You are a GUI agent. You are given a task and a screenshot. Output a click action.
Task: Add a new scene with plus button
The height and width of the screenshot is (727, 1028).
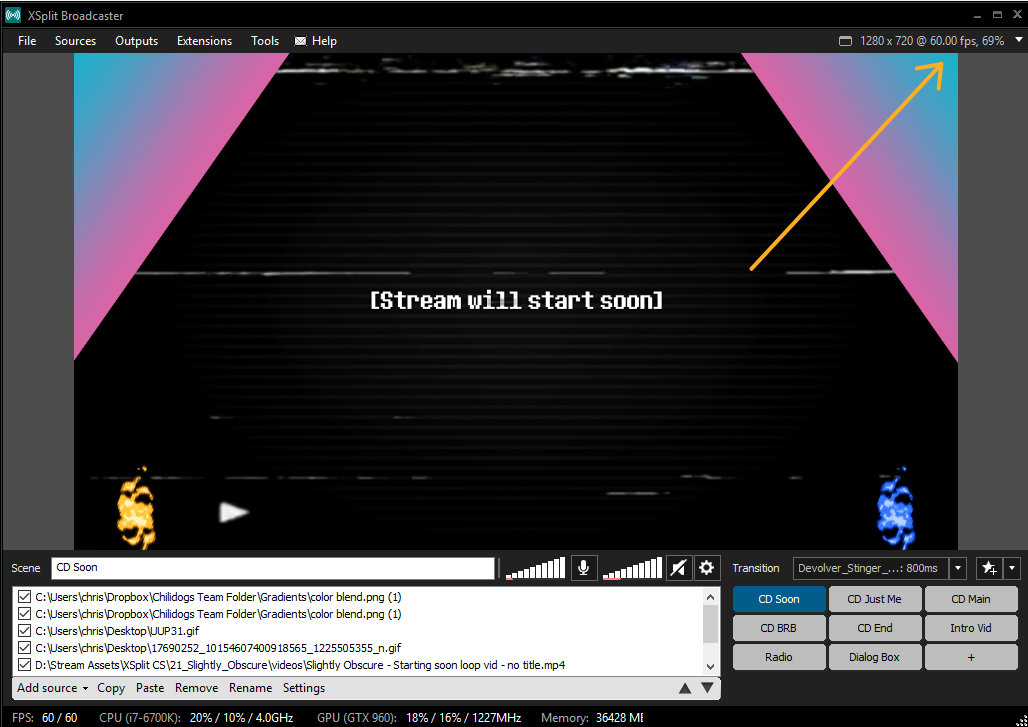(x=970, y=657)
